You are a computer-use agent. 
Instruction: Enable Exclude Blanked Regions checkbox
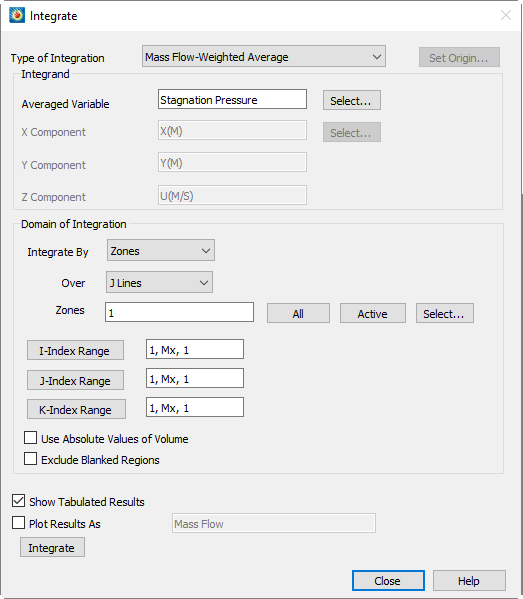tap(31, 459)
